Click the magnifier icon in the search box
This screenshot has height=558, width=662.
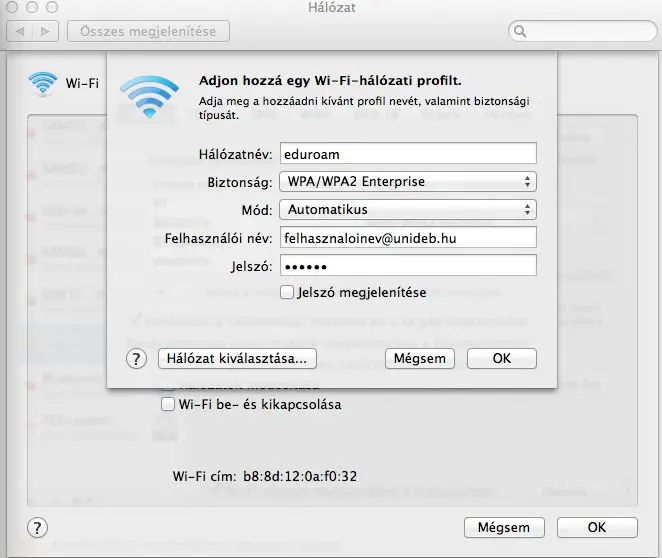click(520, 32)
